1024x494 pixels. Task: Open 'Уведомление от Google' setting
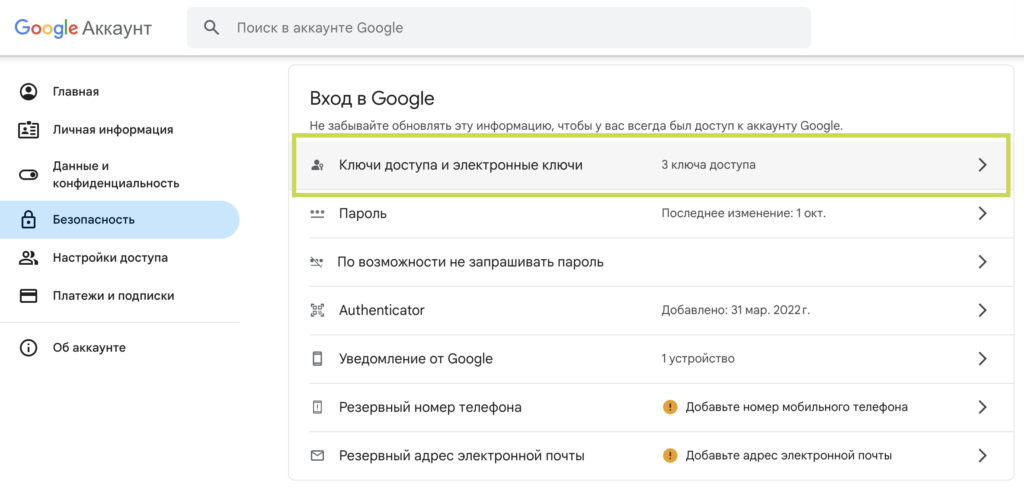pos(651,359)
